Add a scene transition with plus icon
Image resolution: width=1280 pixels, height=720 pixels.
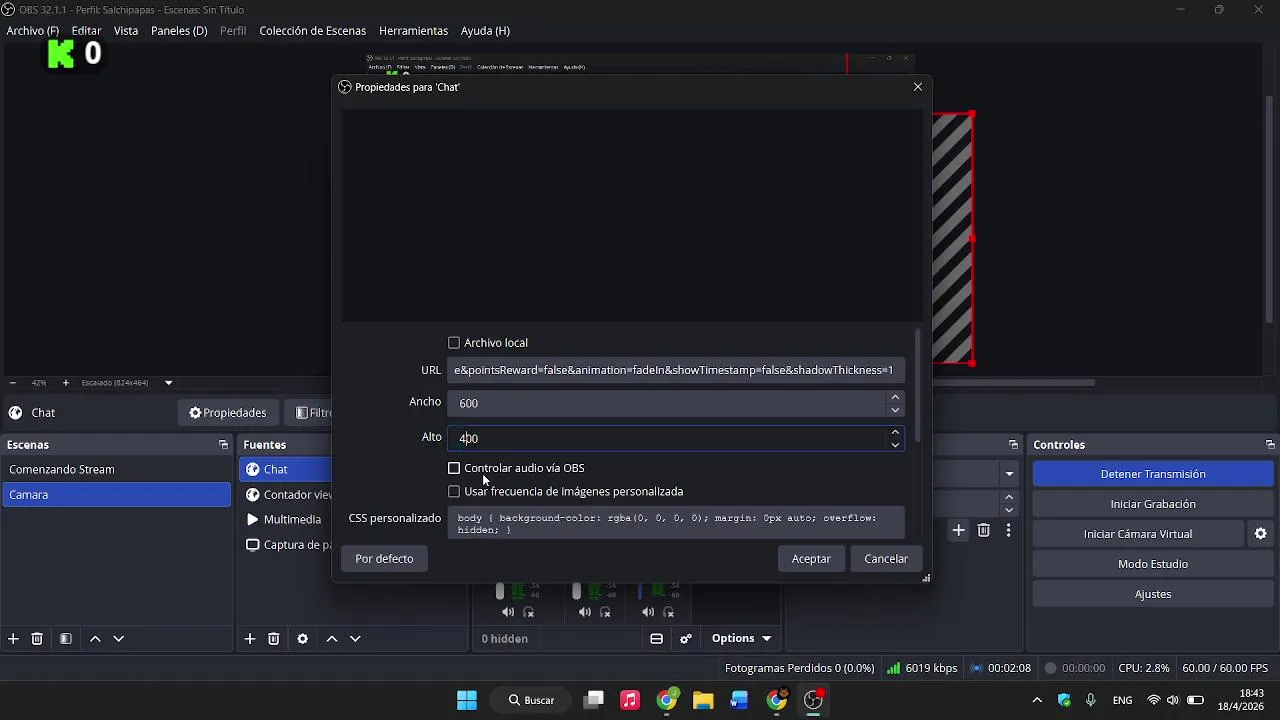tap(959, 531)
